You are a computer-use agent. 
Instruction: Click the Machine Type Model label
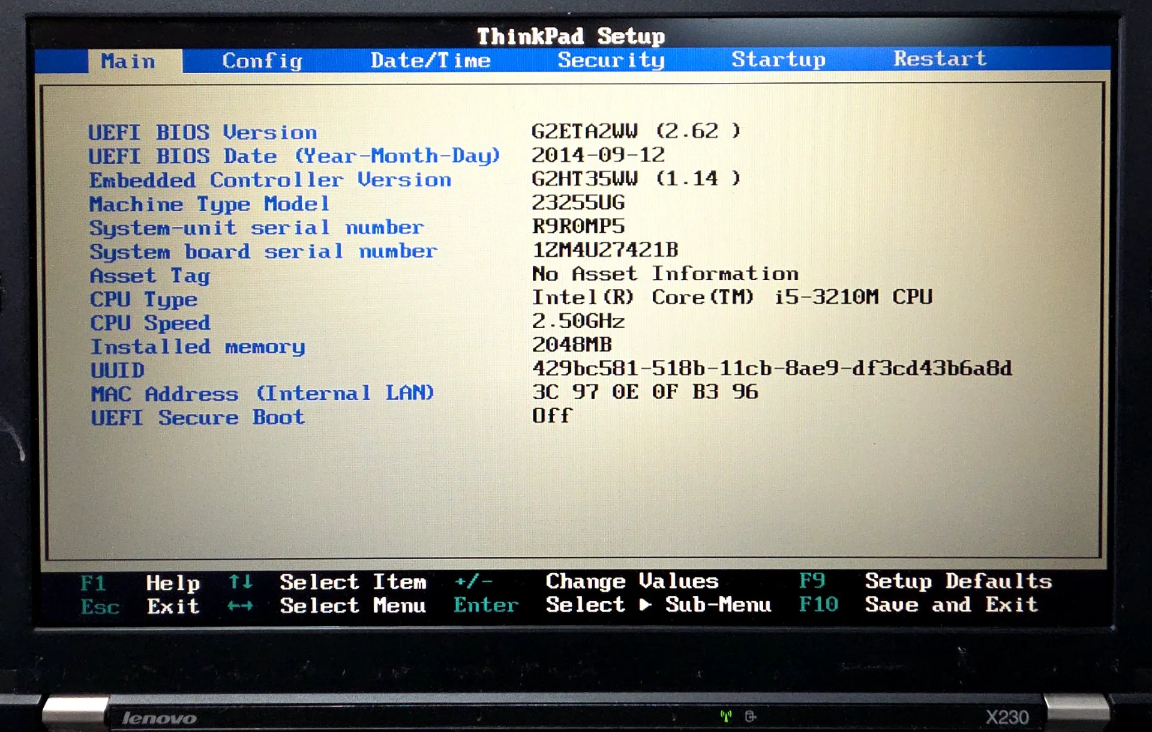209,204
